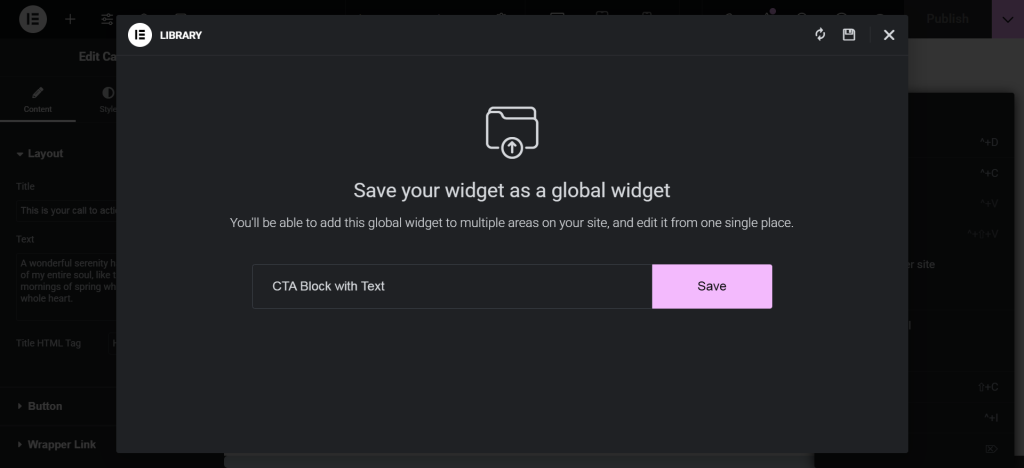1024x468 pixels.
Task: Open the dropdown arrow beside Publish
Action: point(1005,19)
